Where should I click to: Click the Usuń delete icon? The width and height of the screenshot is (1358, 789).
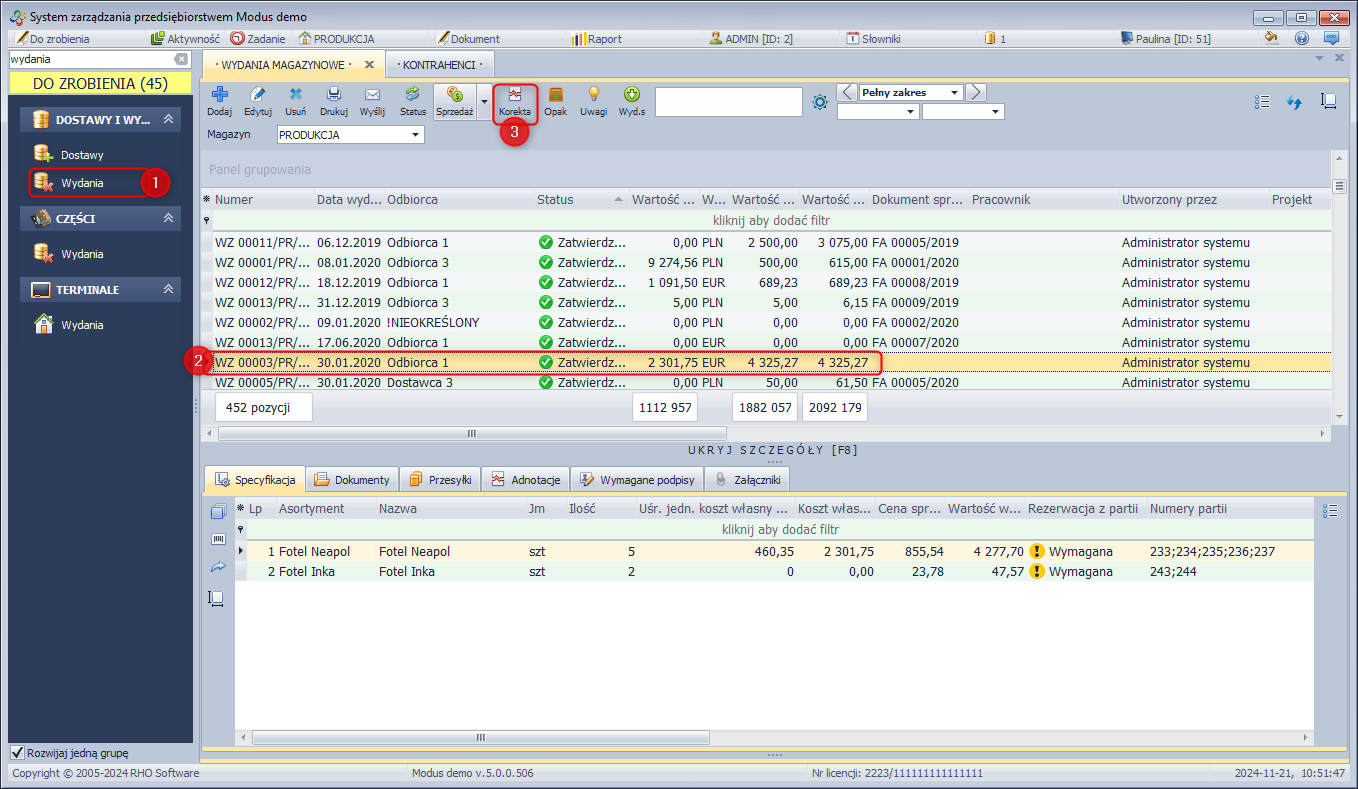tap(296, 95)
